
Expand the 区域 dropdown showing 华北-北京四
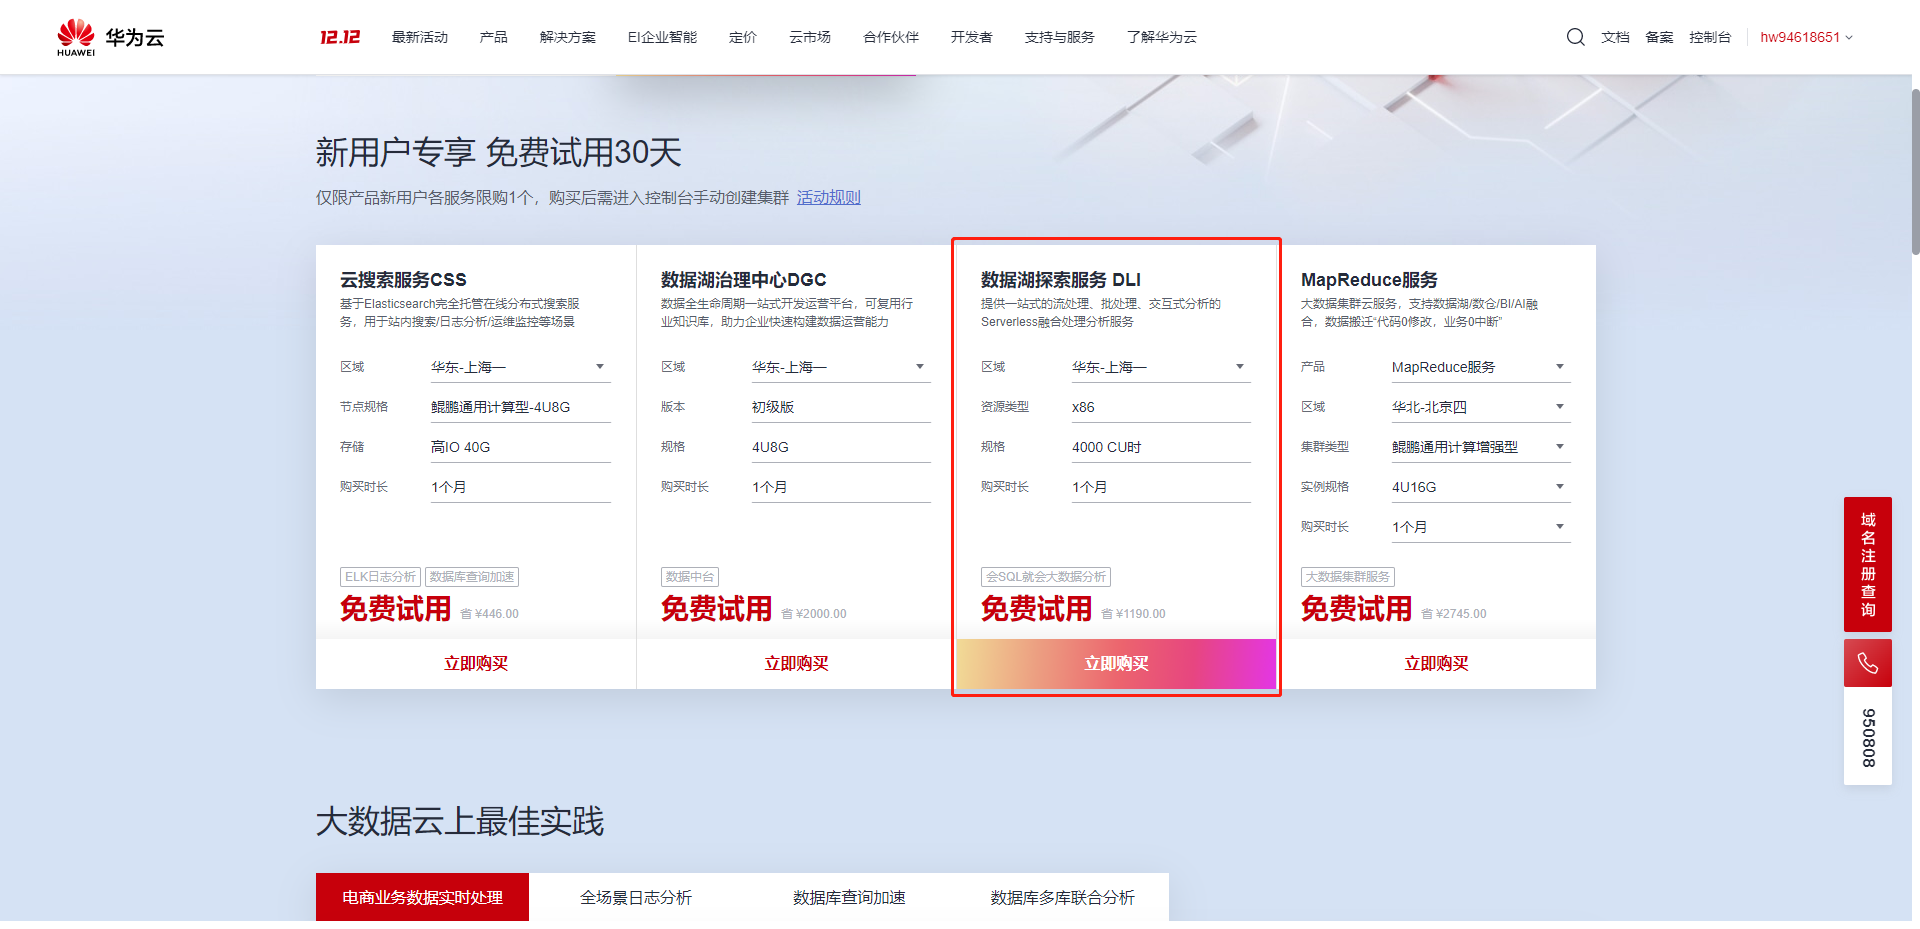[1481, 407]
